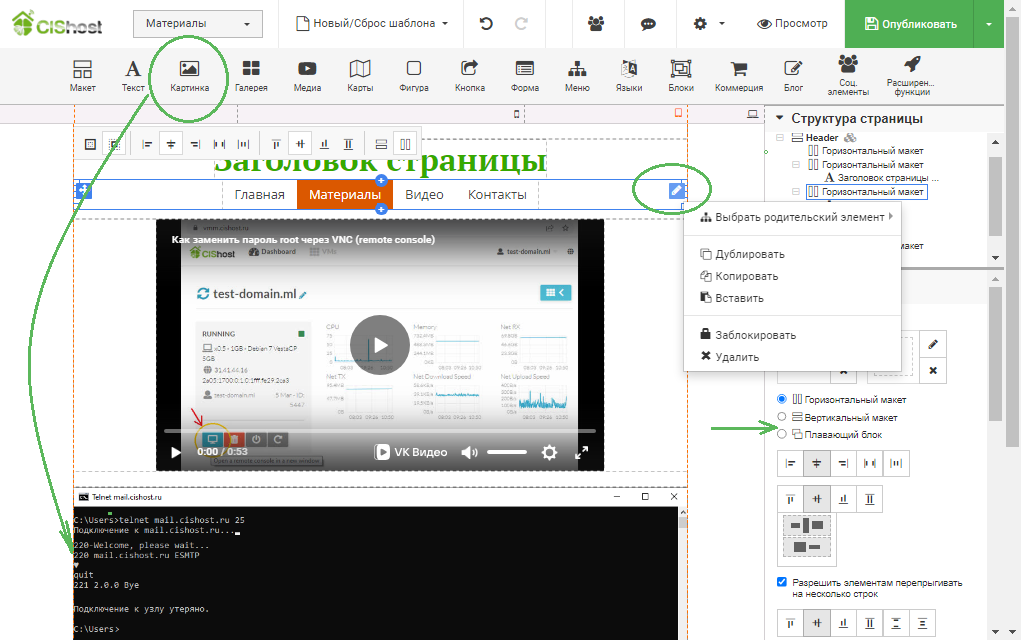Click the Просмотр preview button
1021x640 pixels.
point(792,24)
